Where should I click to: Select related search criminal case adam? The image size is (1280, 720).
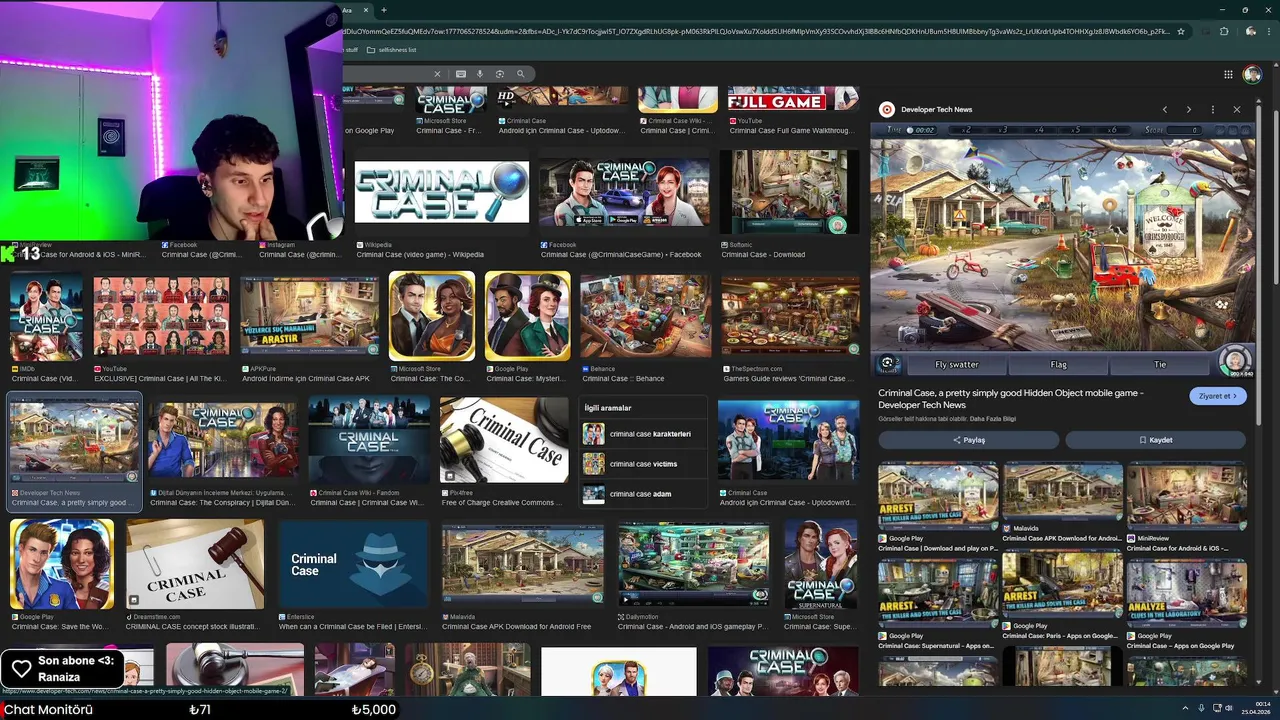[644, 493]
